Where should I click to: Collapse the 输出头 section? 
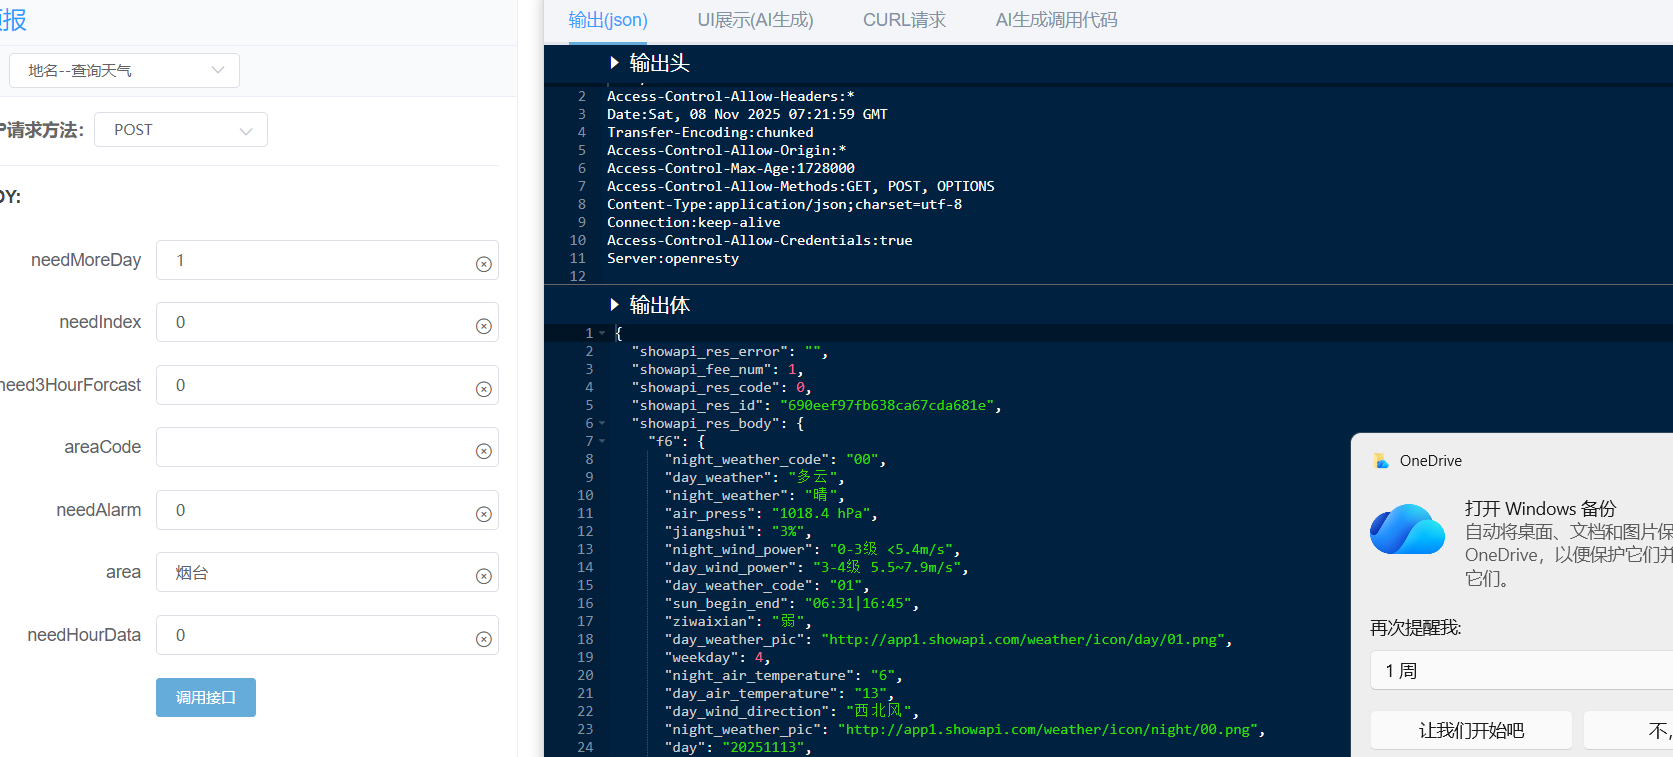click(x=614, y=63)
